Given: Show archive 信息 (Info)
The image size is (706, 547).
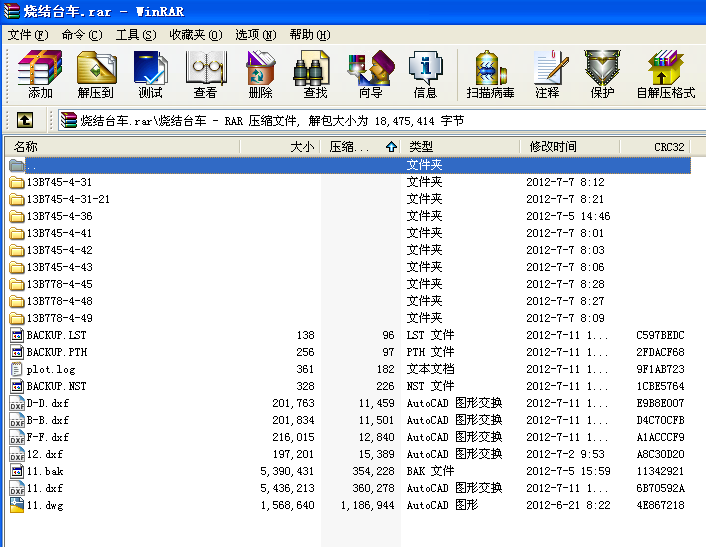Looking at the screenshot, I should pos(425,74).
